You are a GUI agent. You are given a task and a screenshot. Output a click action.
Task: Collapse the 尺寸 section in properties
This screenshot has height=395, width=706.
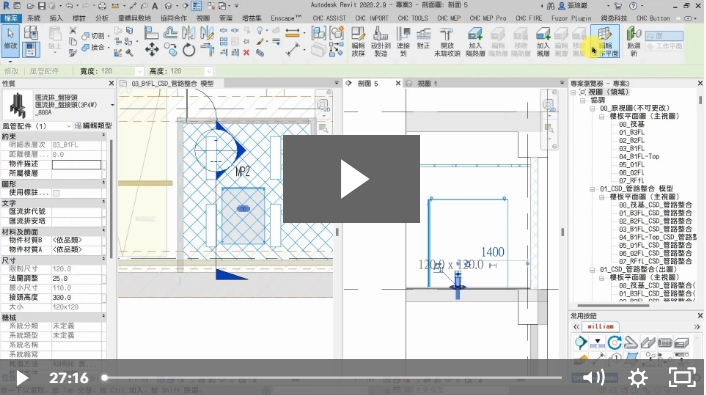(104, 260)
